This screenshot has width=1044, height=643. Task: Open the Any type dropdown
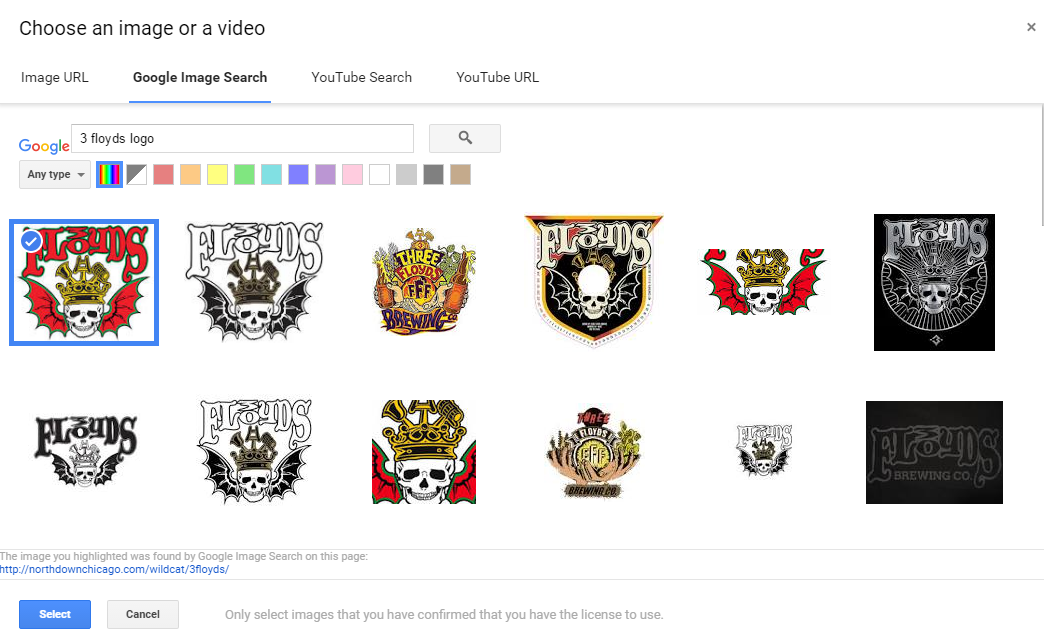point(55,174)
